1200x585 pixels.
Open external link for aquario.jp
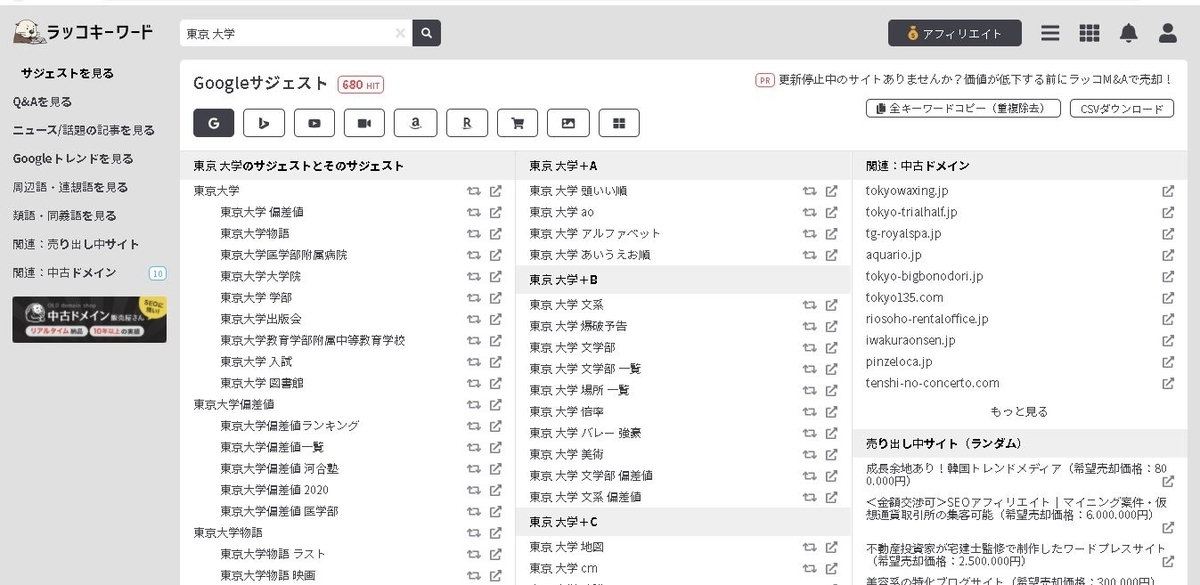tap(1168, 255)
